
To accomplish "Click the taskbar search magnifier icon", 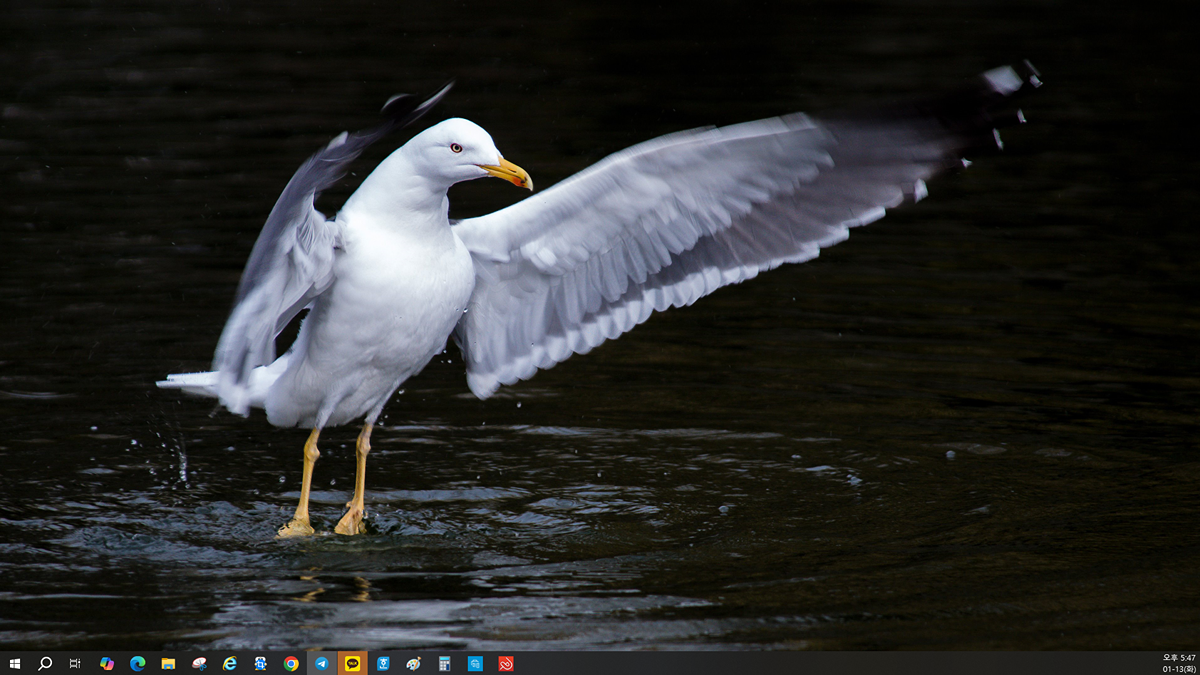I will tap(45, 663).
